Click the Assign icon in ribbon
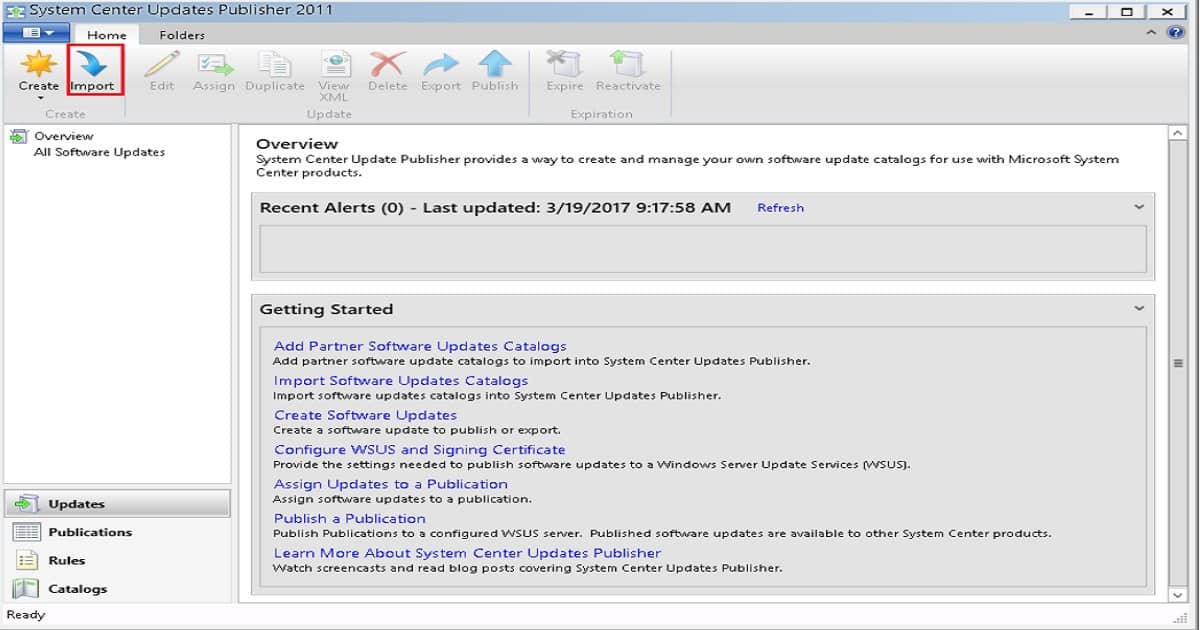This screenshot has height=630, width=1200. click(x=214, y=63)
